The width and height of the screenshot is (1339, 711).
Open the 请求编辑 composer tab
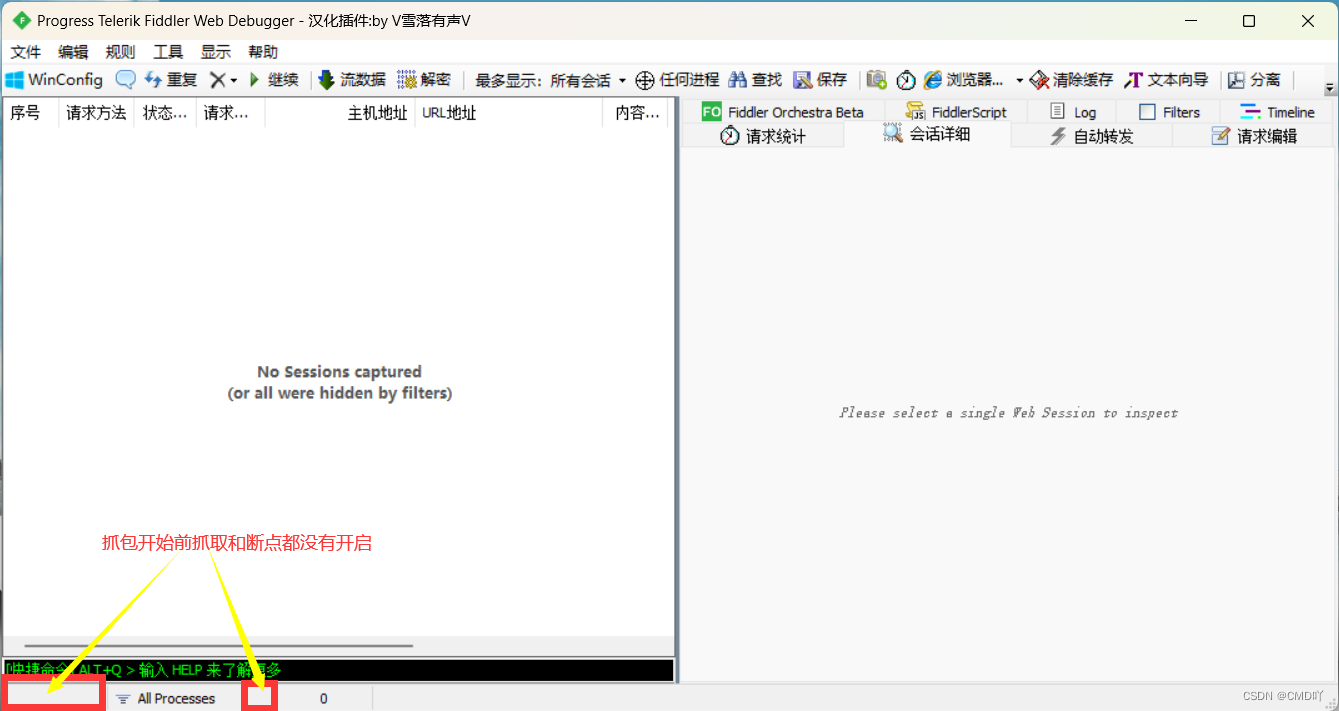pyautogui.click(x=1253, y=136)
